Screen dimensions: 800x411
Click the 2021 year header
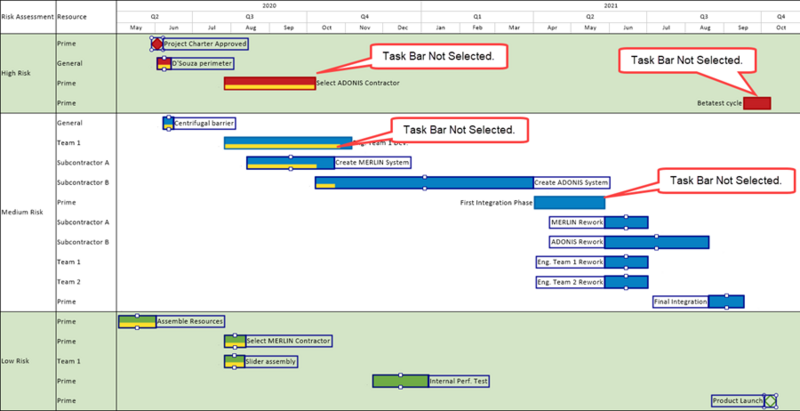[x=611, y=6]
